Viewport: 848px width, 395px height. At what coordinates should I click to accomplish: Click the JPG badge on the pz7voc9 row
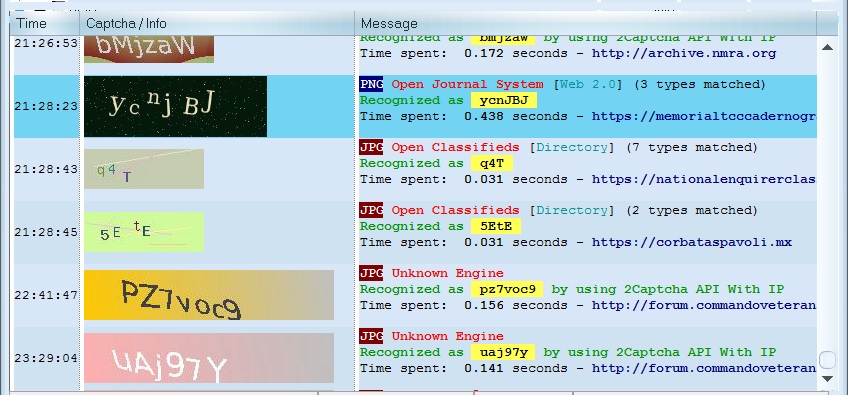coord(371,273)
